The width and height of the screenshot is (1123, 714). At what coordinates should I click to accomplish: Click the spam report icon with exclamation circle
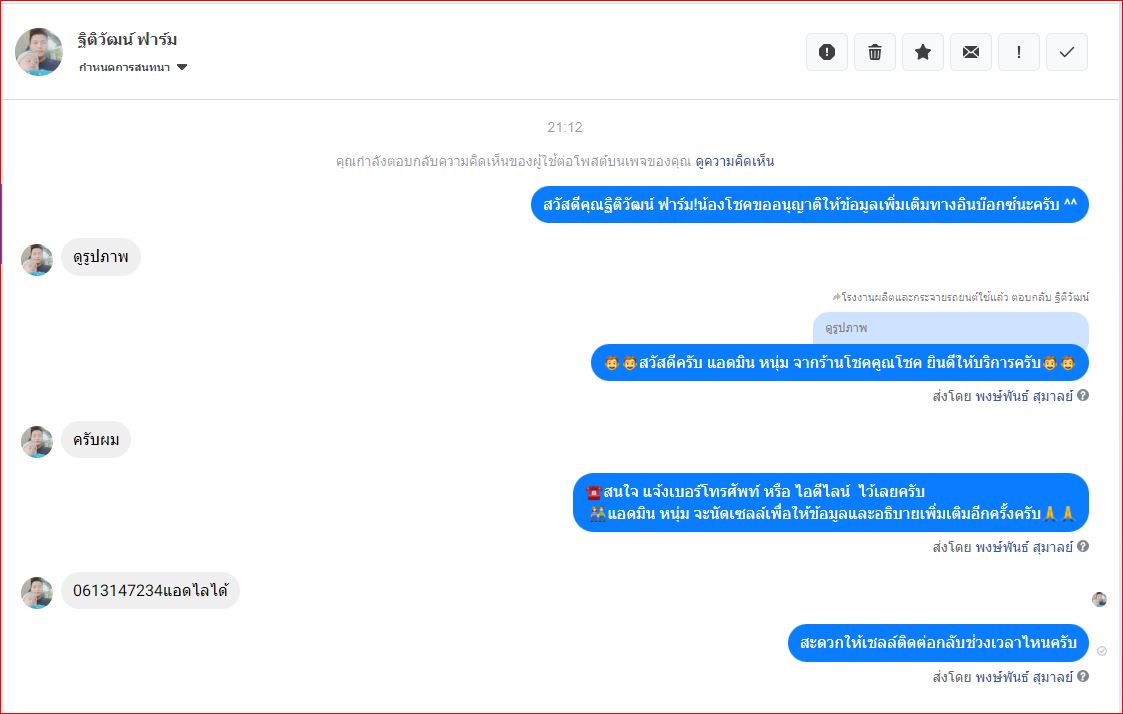(826, 52)
